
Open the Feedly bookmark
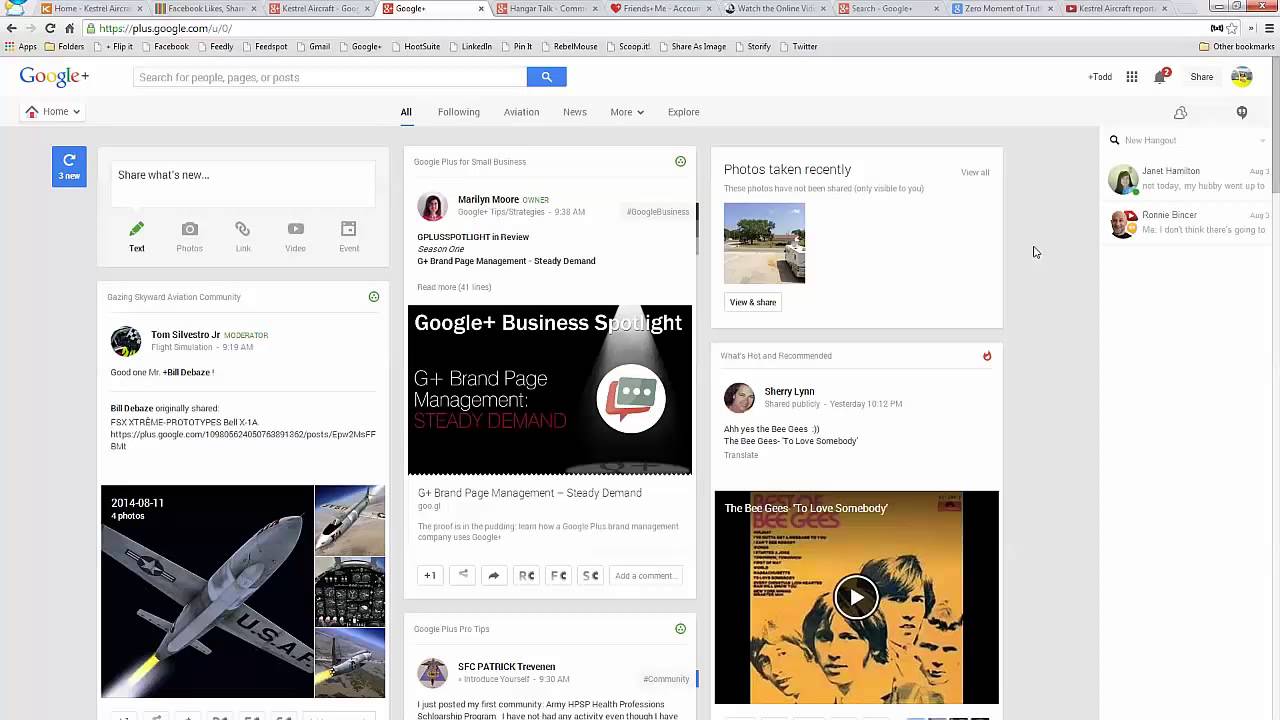point(215,46)
